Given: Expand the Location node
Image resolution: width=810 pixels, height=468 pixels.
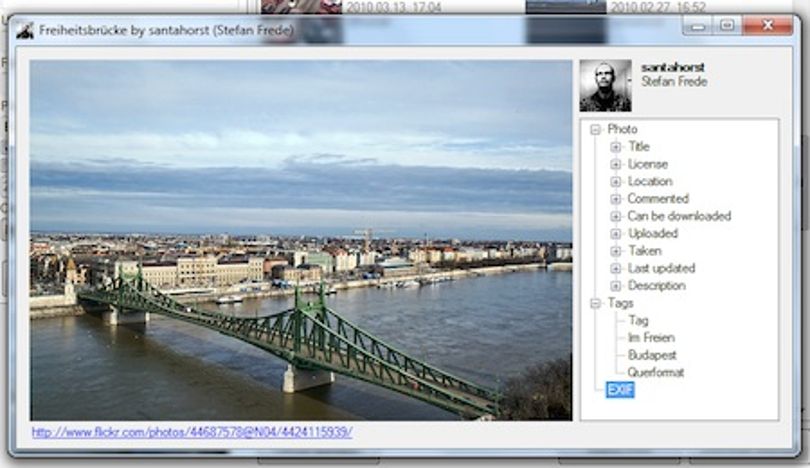Looking at the screenshot, I should (615, 181).
